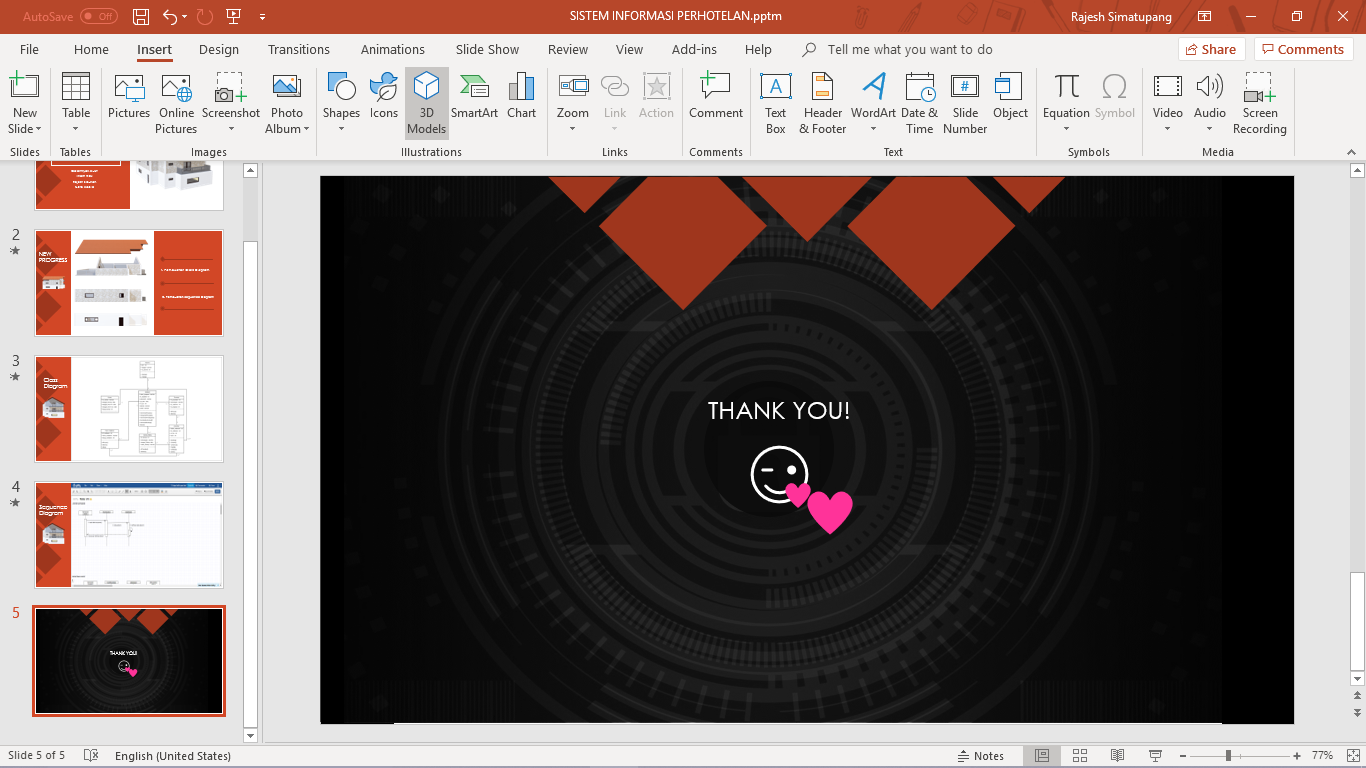Add a Header & Footer
The width and height of the screenshot is (1366, 768).
(822, 104)
